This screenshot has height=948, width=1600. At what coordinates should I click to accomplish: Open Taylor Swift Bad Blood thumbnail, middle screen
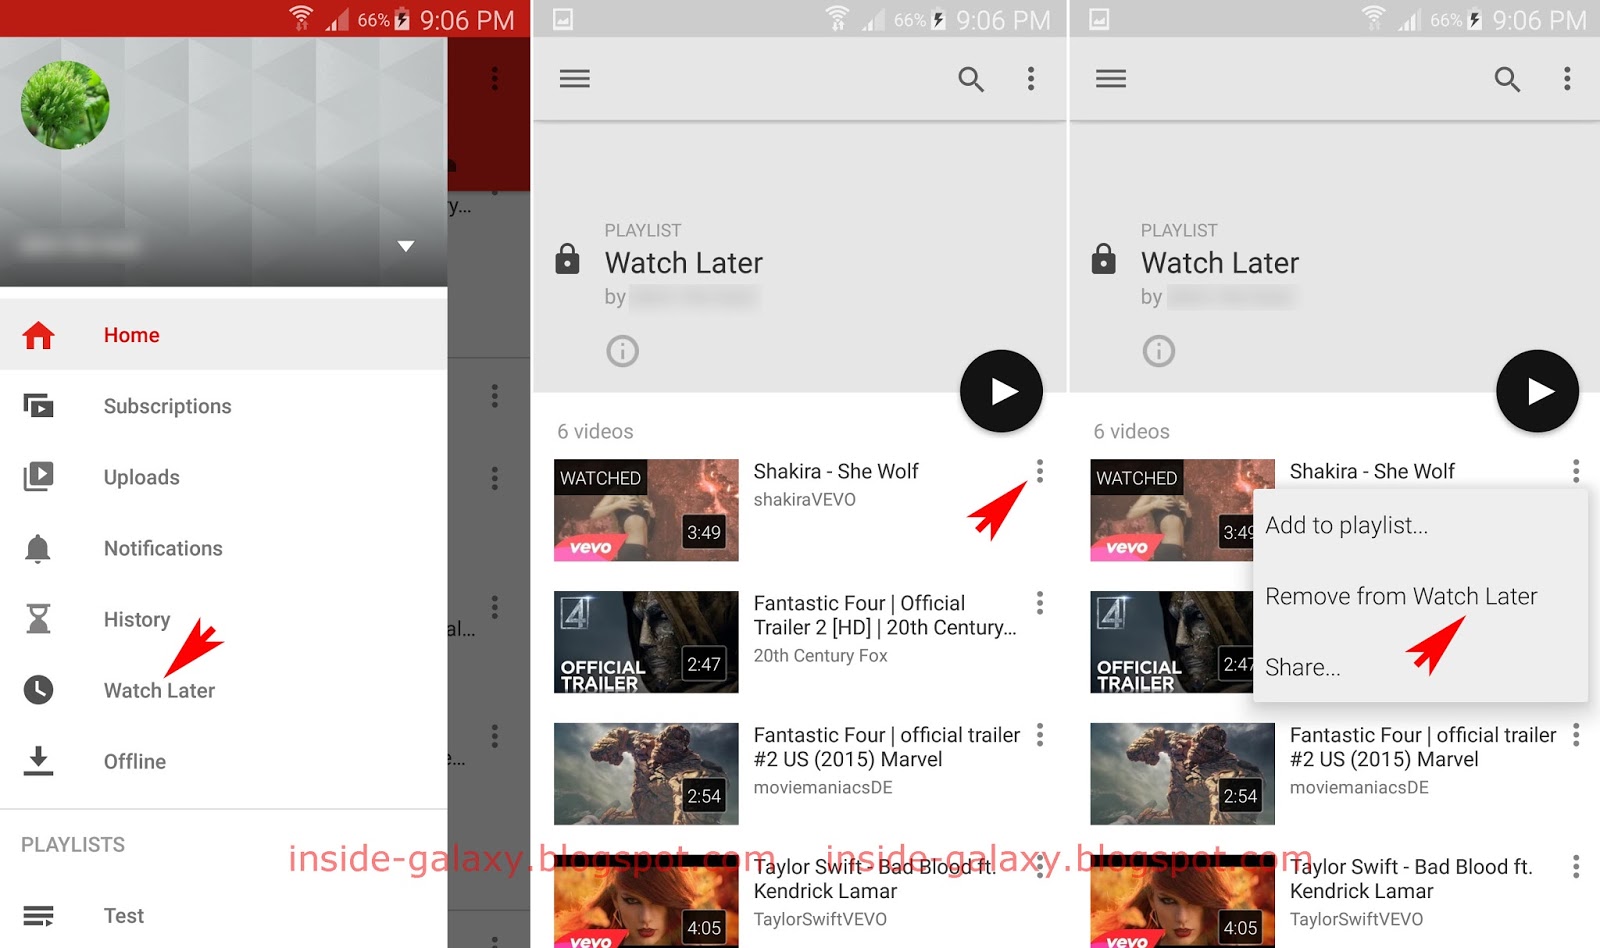pos(646,902)
